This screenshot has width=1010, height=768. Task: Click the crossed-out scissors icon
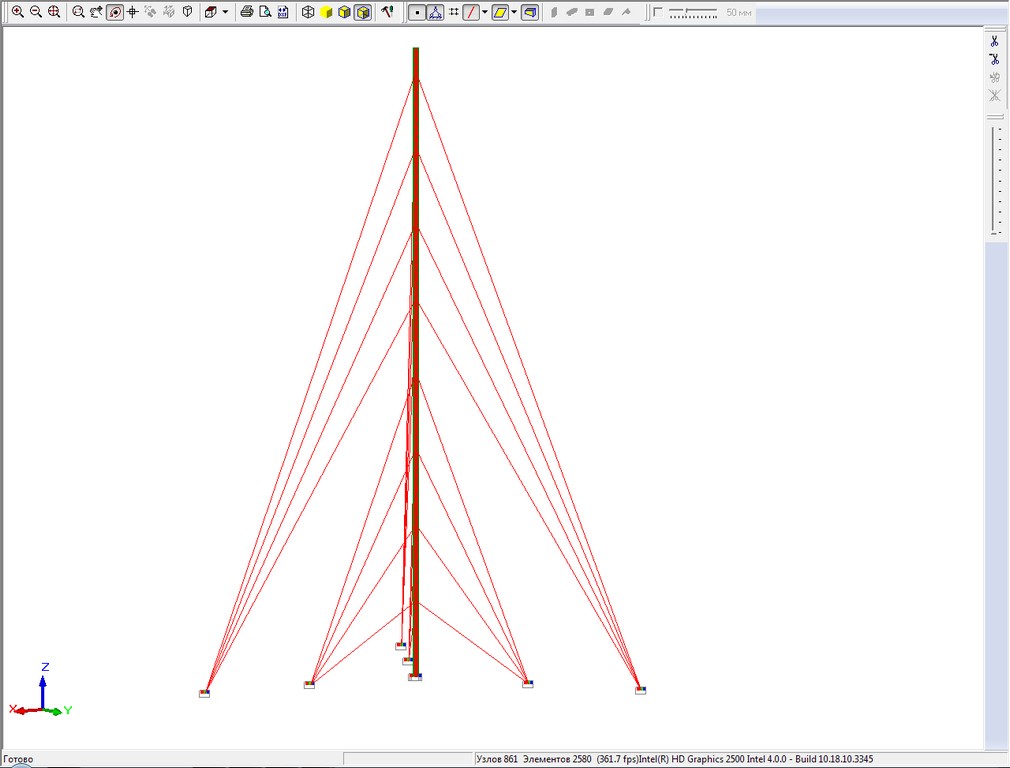coord(995,95)
